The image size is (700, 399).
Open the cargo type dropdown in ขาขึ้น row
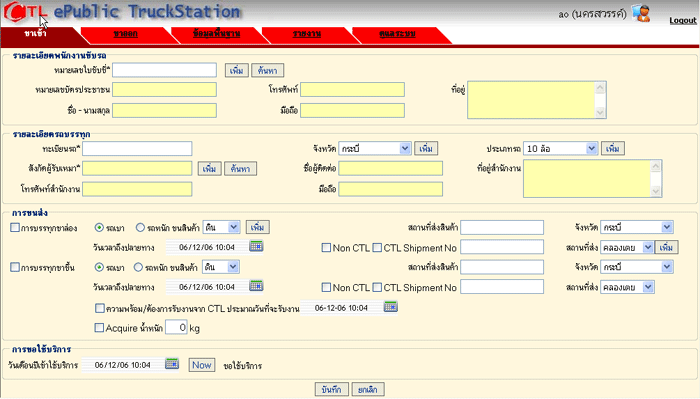tap(221, 267)
